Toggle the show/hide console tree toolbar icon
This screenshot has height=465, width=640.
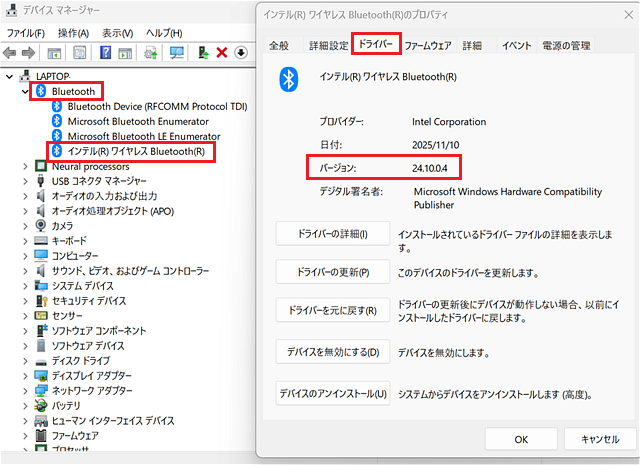[54, 53]
